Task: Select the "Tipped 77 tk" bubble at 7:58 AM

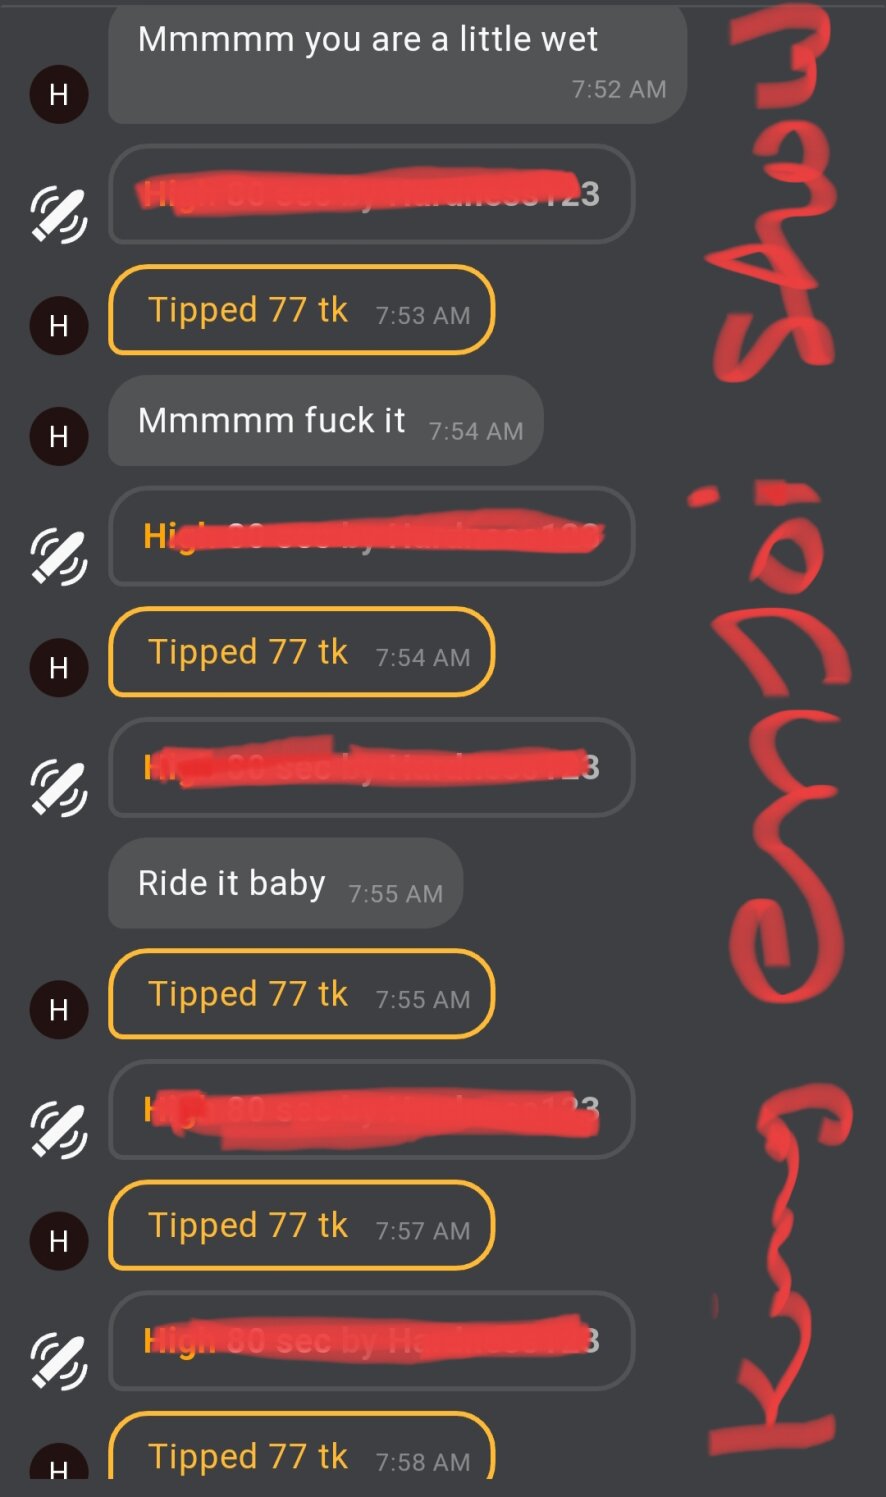Action: point(301,1448)
